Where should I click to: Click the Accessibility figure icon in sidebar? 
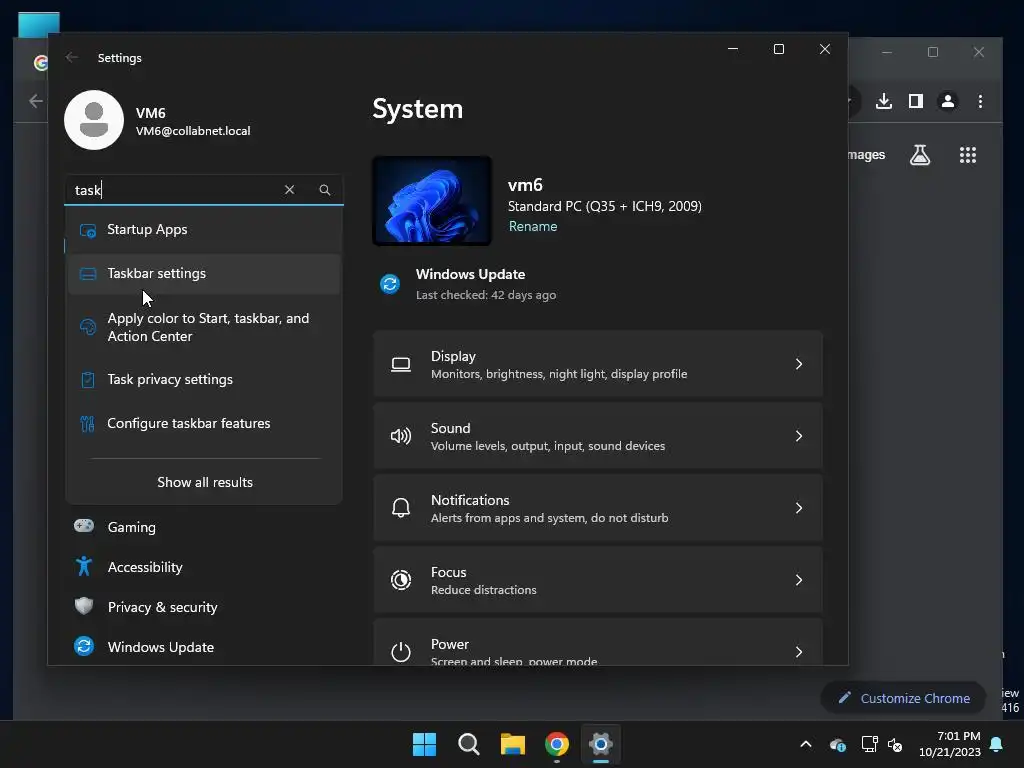tap(84, 566)
